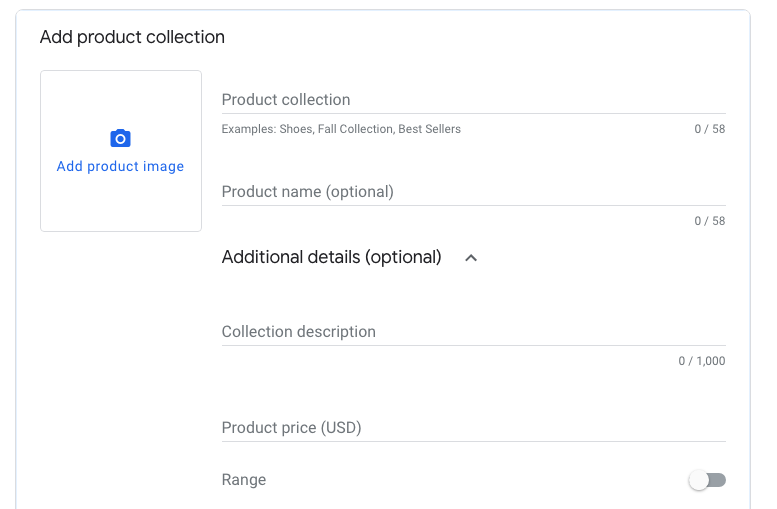Viewport: 777px width, 509px height.
Task: Click the underline of the Product name field
Action: pos(472,206)
